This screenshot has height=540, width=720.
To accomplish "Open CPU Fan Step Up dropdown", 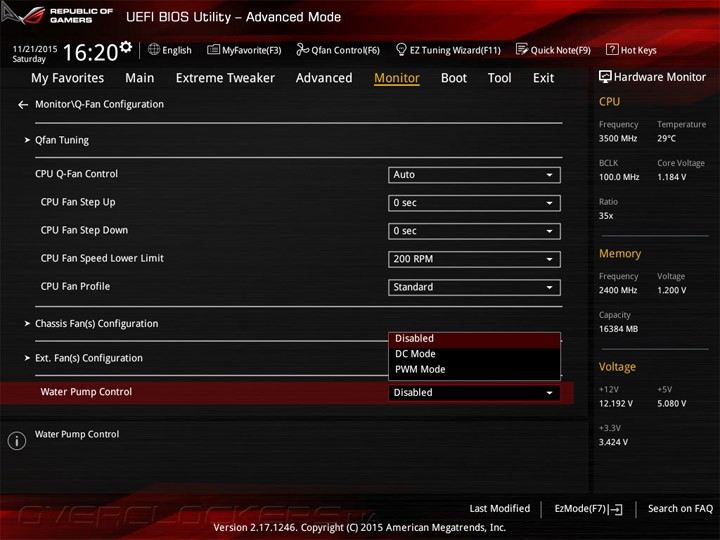I will pos(474,203).
